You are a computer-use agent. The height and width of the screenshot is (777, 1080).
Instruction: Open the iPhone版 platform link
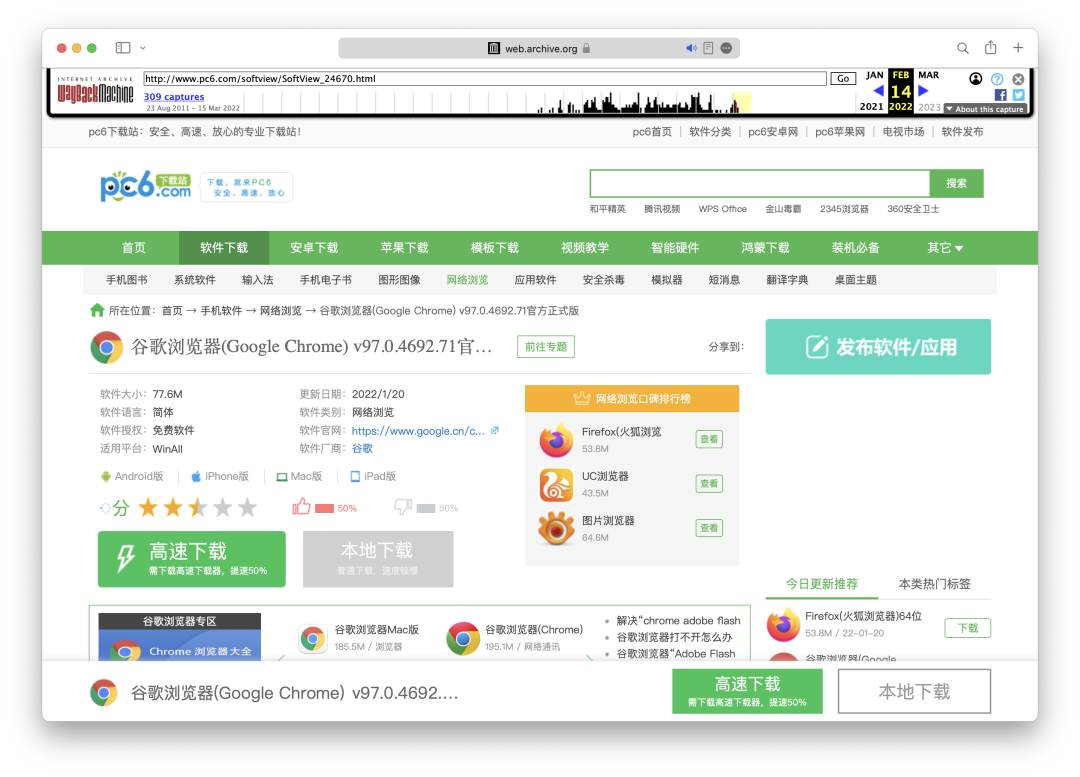point(220,476)
